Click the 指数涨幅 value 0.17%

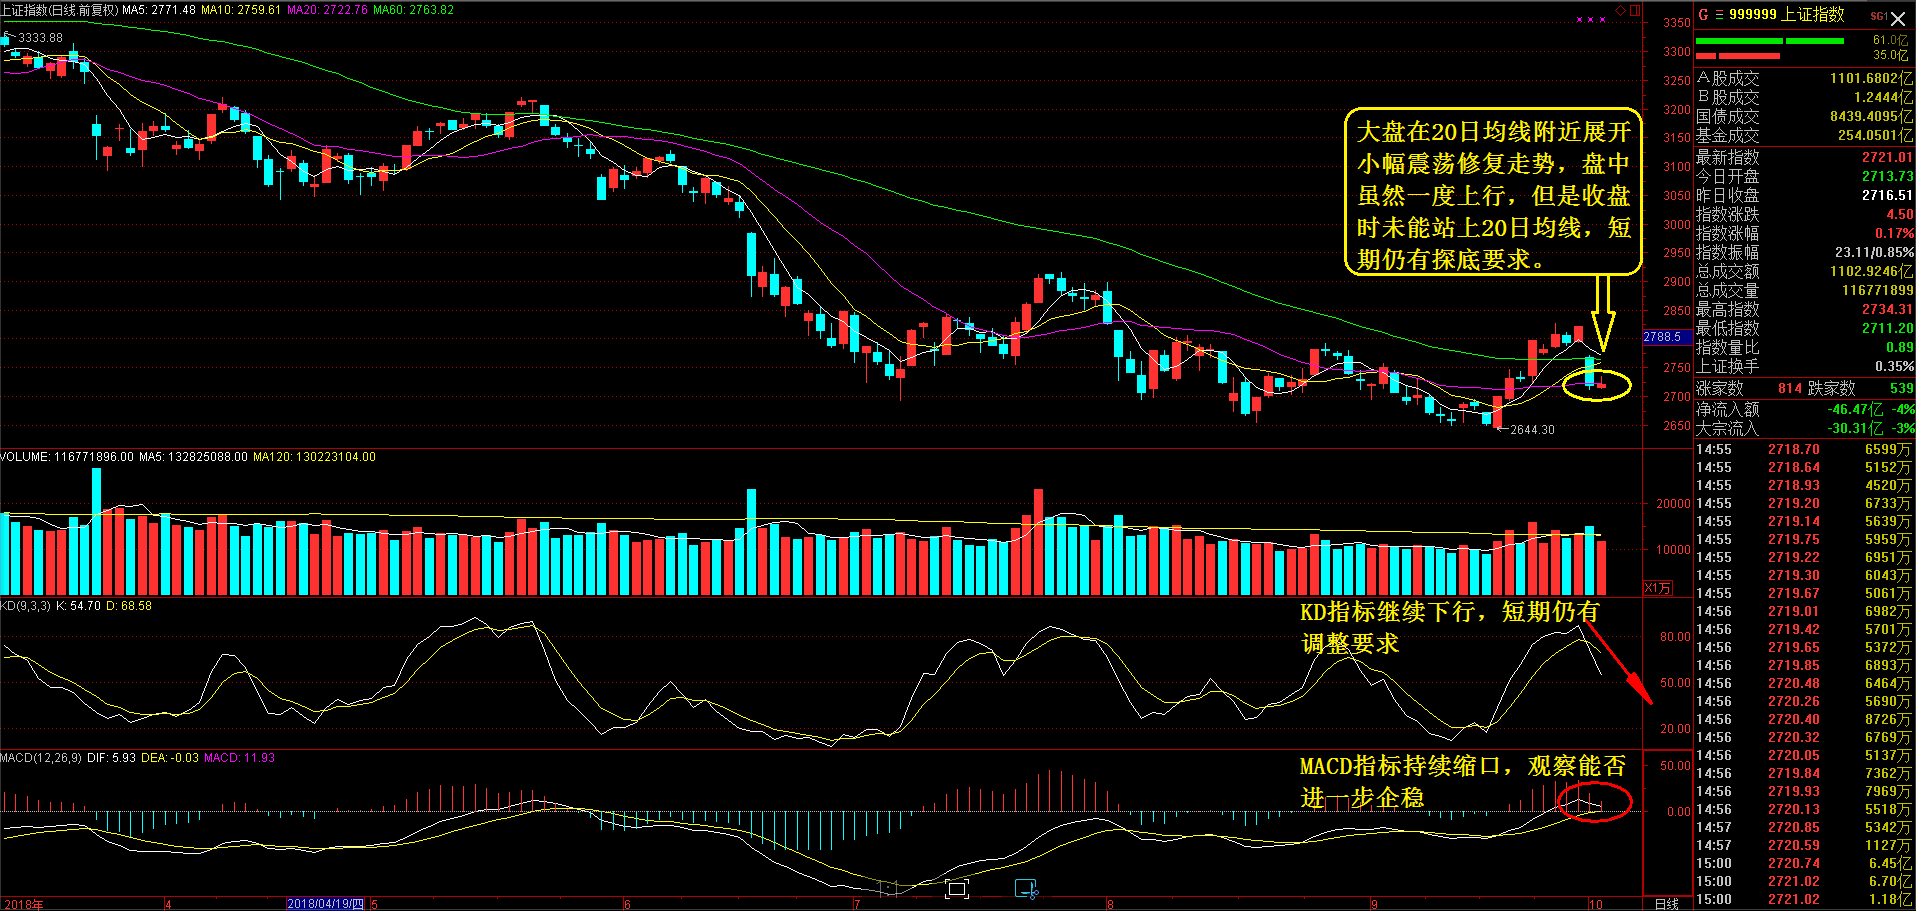click(x=1894, y=233)
